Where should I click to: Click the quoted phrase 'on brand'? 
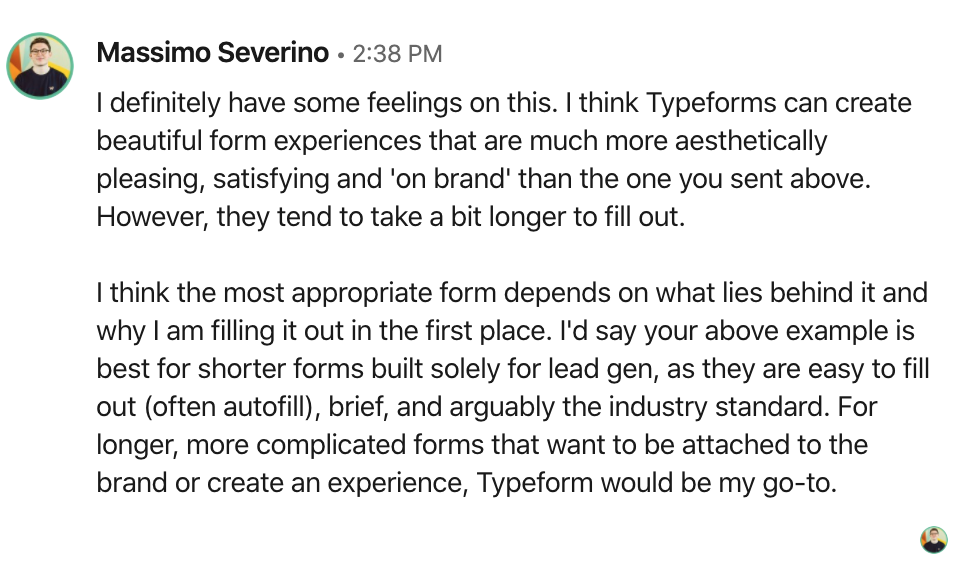(450, 179)
